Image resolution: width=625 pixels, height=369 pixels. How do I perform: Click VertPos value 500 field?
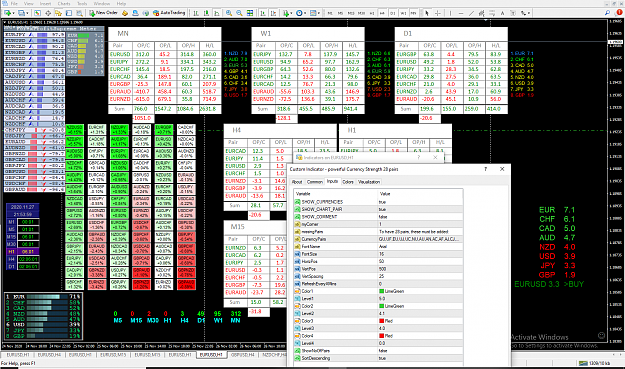click(x=420, y=269)
